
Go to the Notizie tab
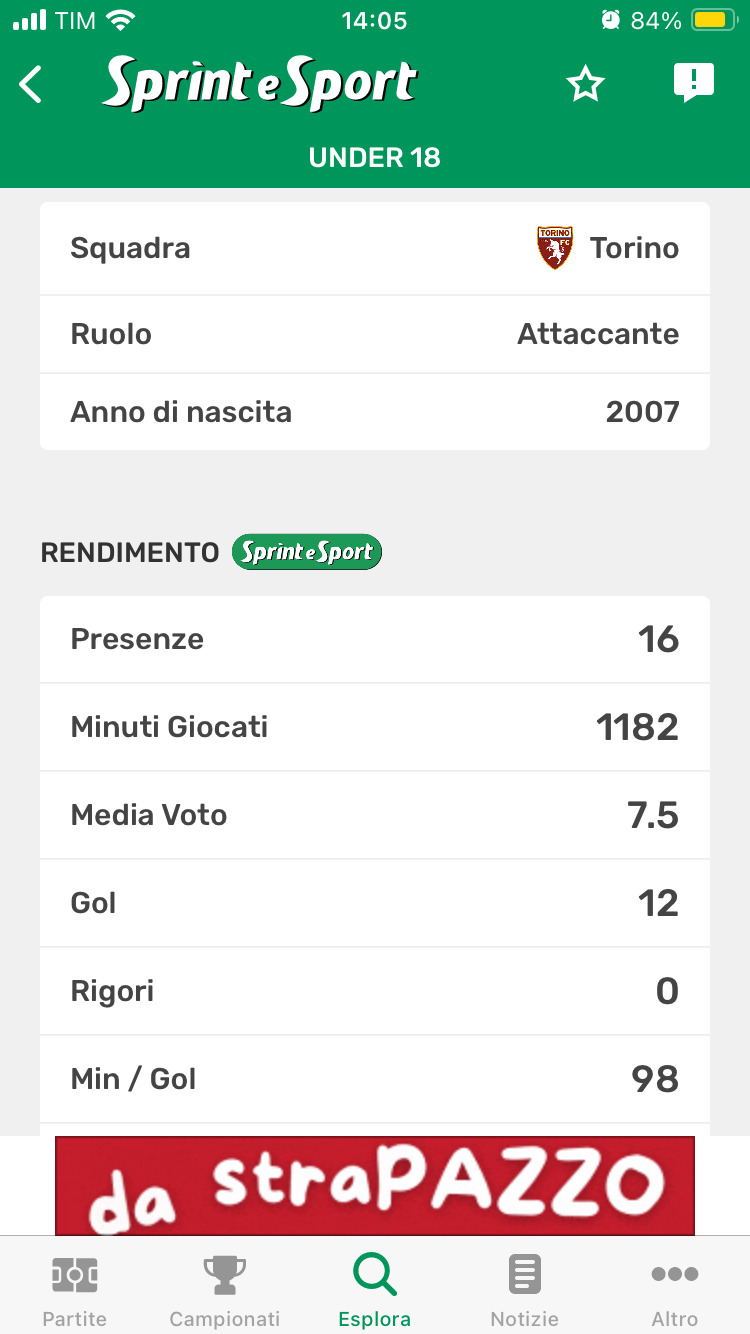(525, 1289)
